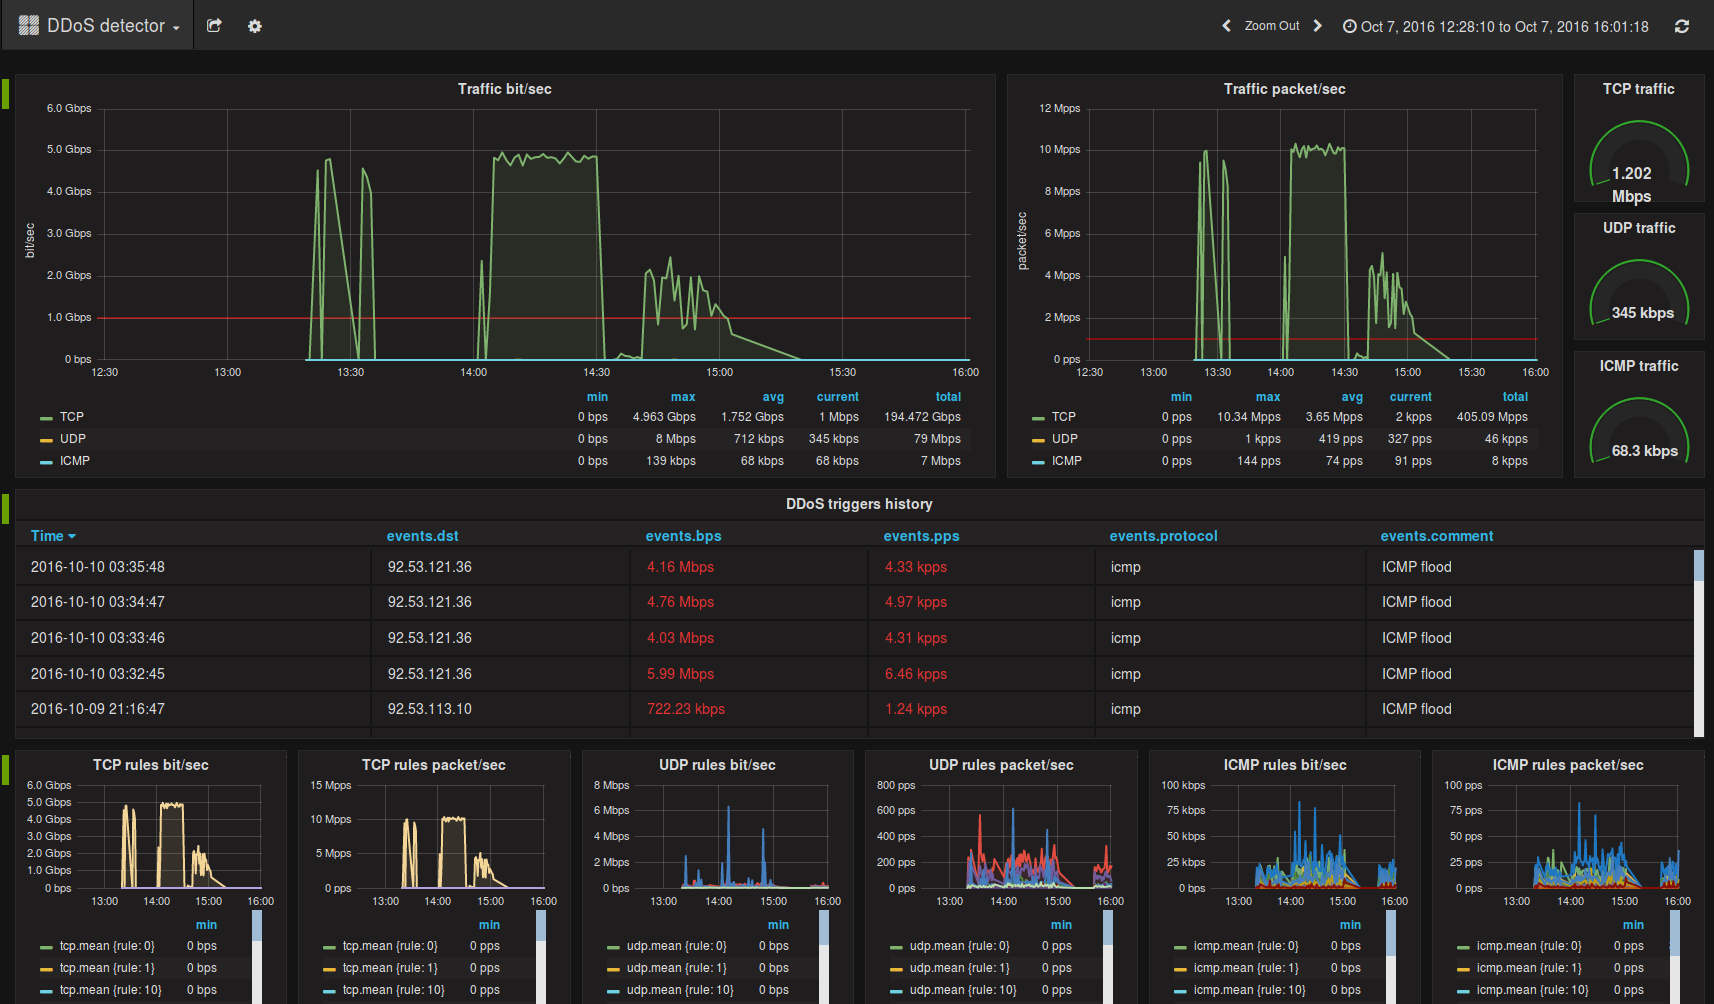Sort triggers table by events.protocol column
The image size is (1714, 1004).
1163,536
